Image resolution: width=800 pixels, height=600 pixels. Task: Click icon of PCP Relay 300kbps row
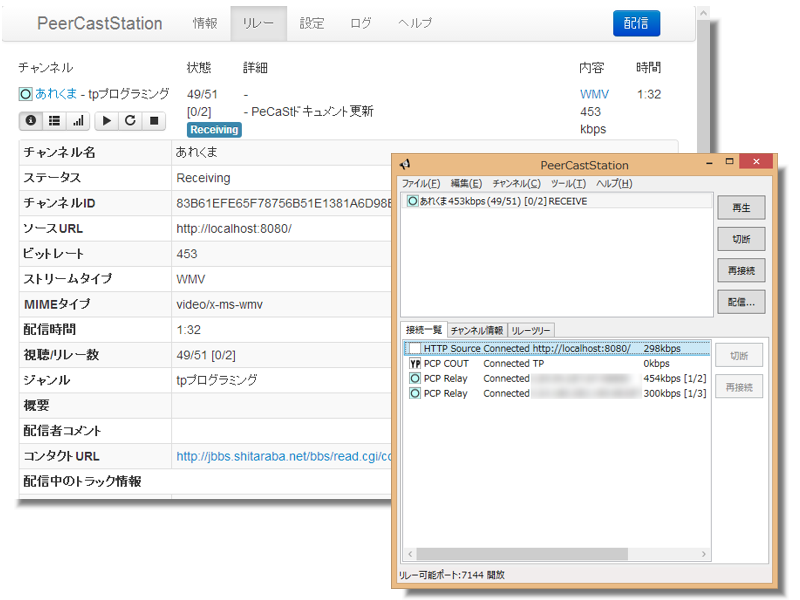click(x=415, y=394)
